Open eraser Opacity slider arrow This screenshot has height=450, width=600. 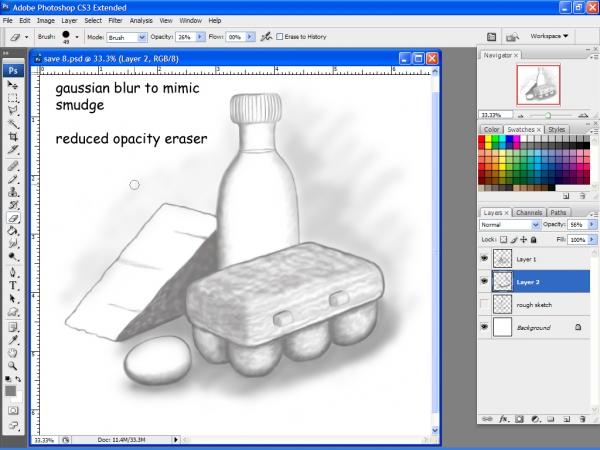(200, 37)
